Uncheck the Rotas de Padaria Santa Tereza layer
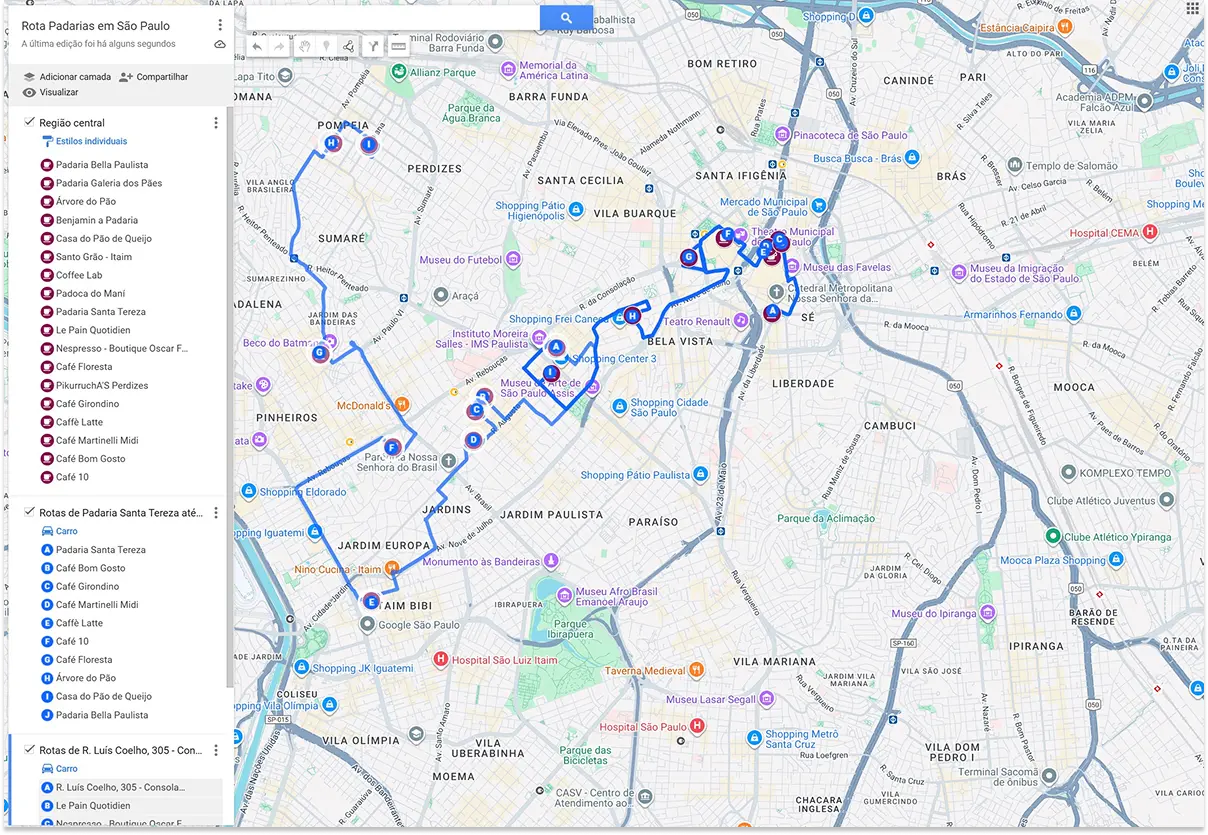This screenshot has height=835, width=1208. click(29, 511)
